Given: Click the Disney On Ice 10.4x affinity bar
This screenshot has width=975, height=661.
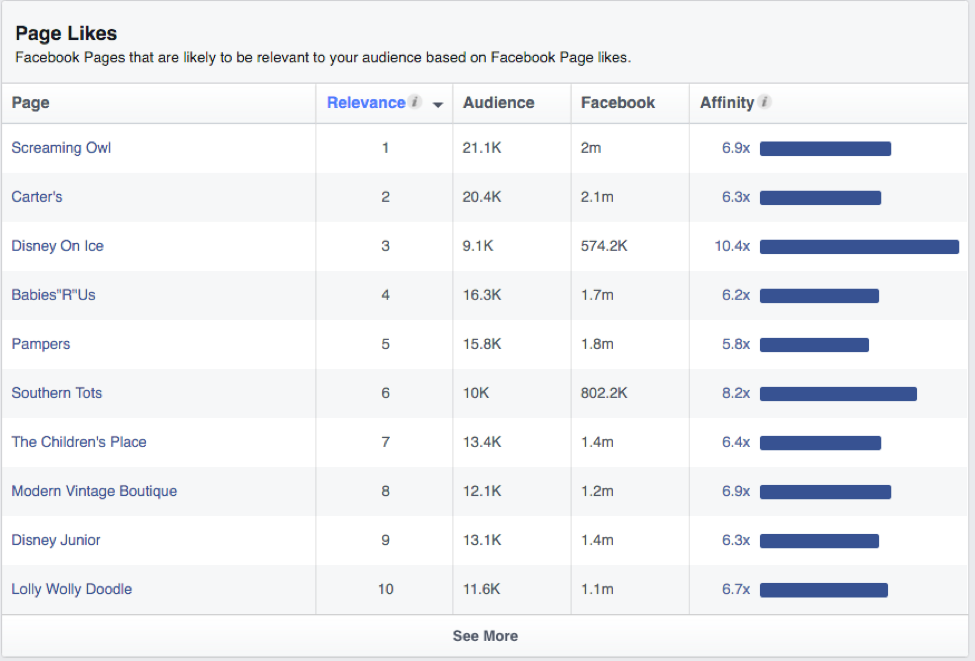Looking at the screenshot, I should click(859, 247).
